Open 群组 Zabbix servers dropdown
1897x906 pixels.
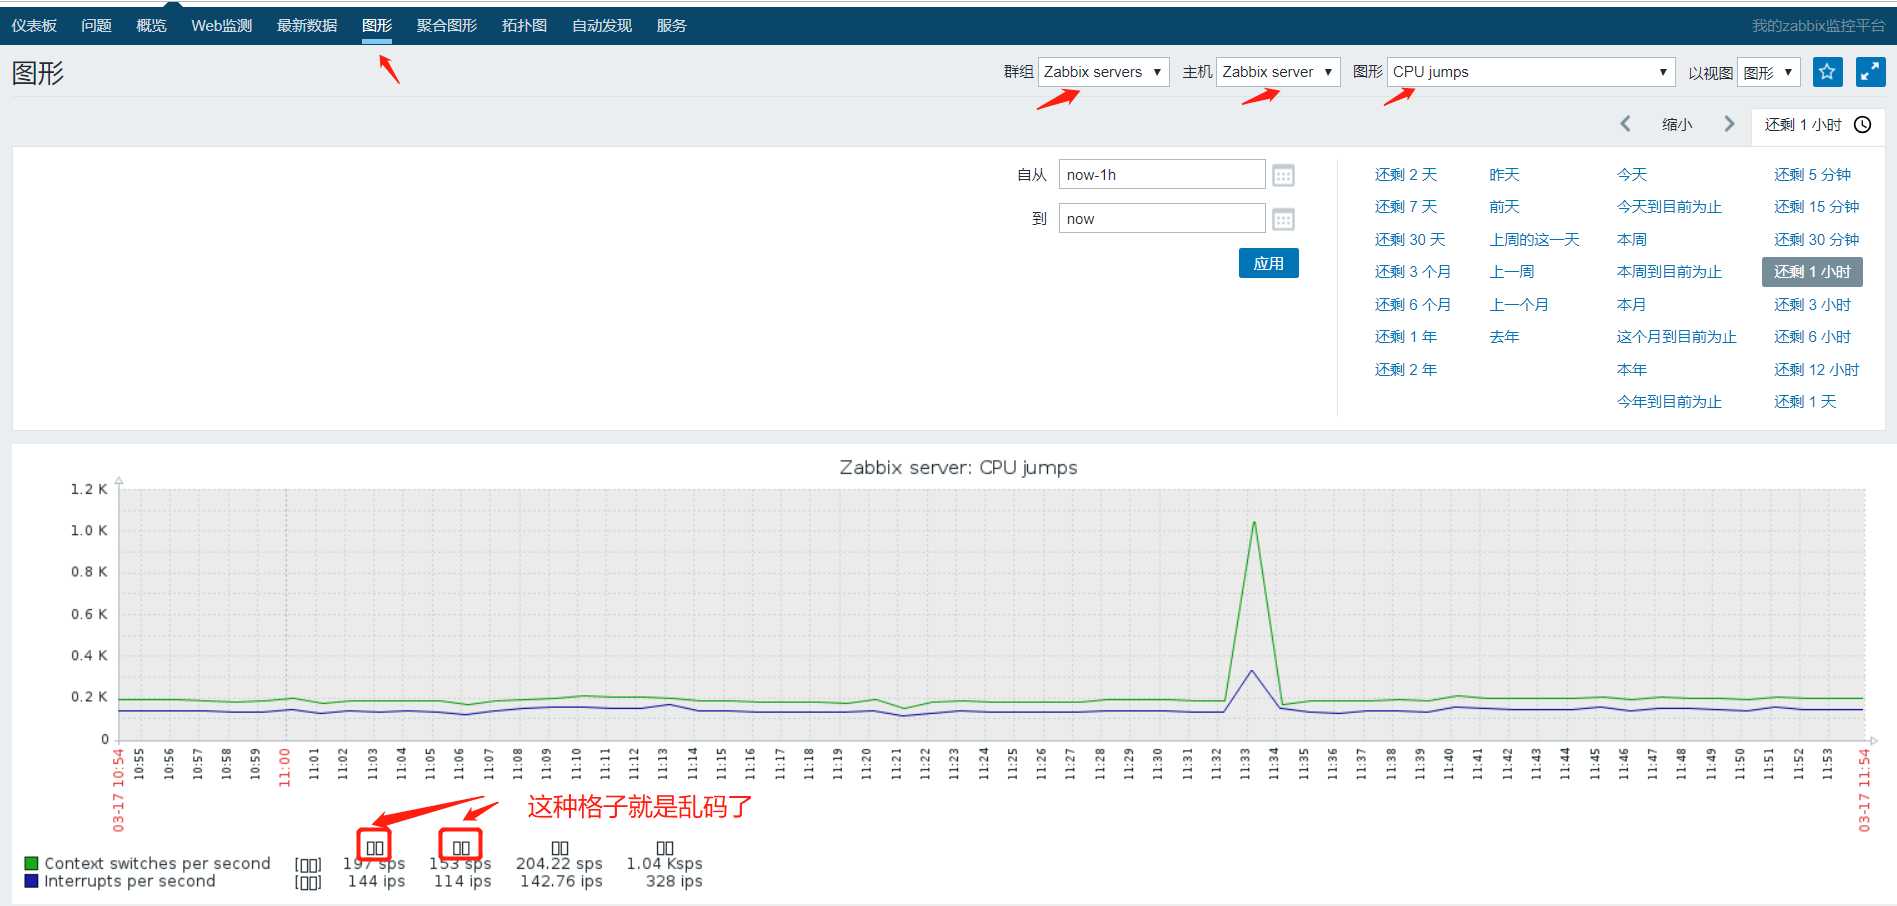point(1103,72)
